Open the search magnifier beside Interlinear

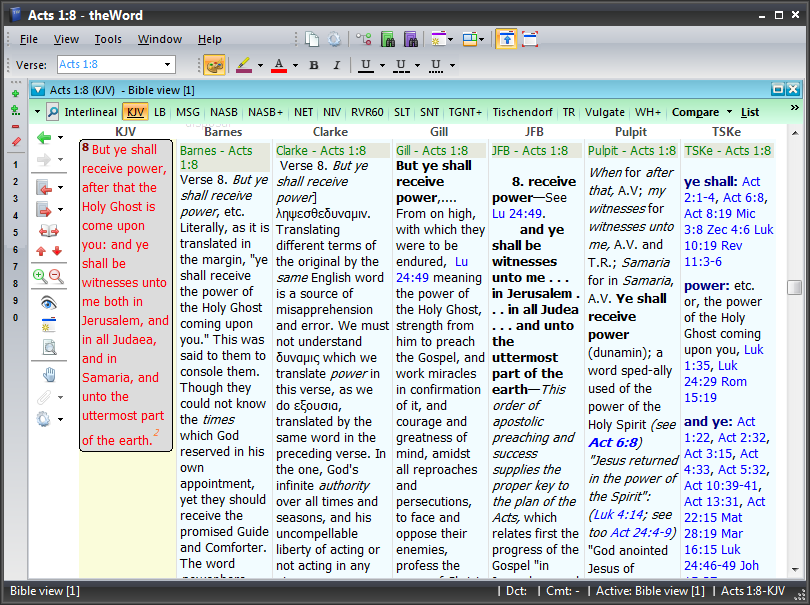(53, 112)
